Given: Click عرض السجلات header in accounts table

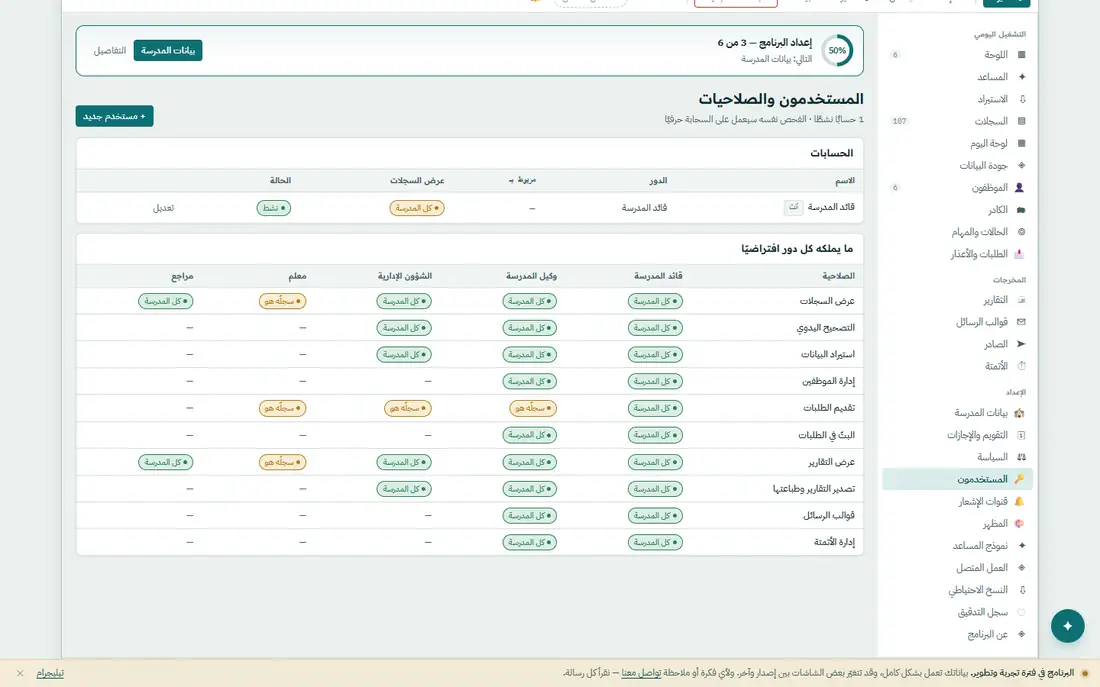Looking at the screenshot, I should coord(417,180).
